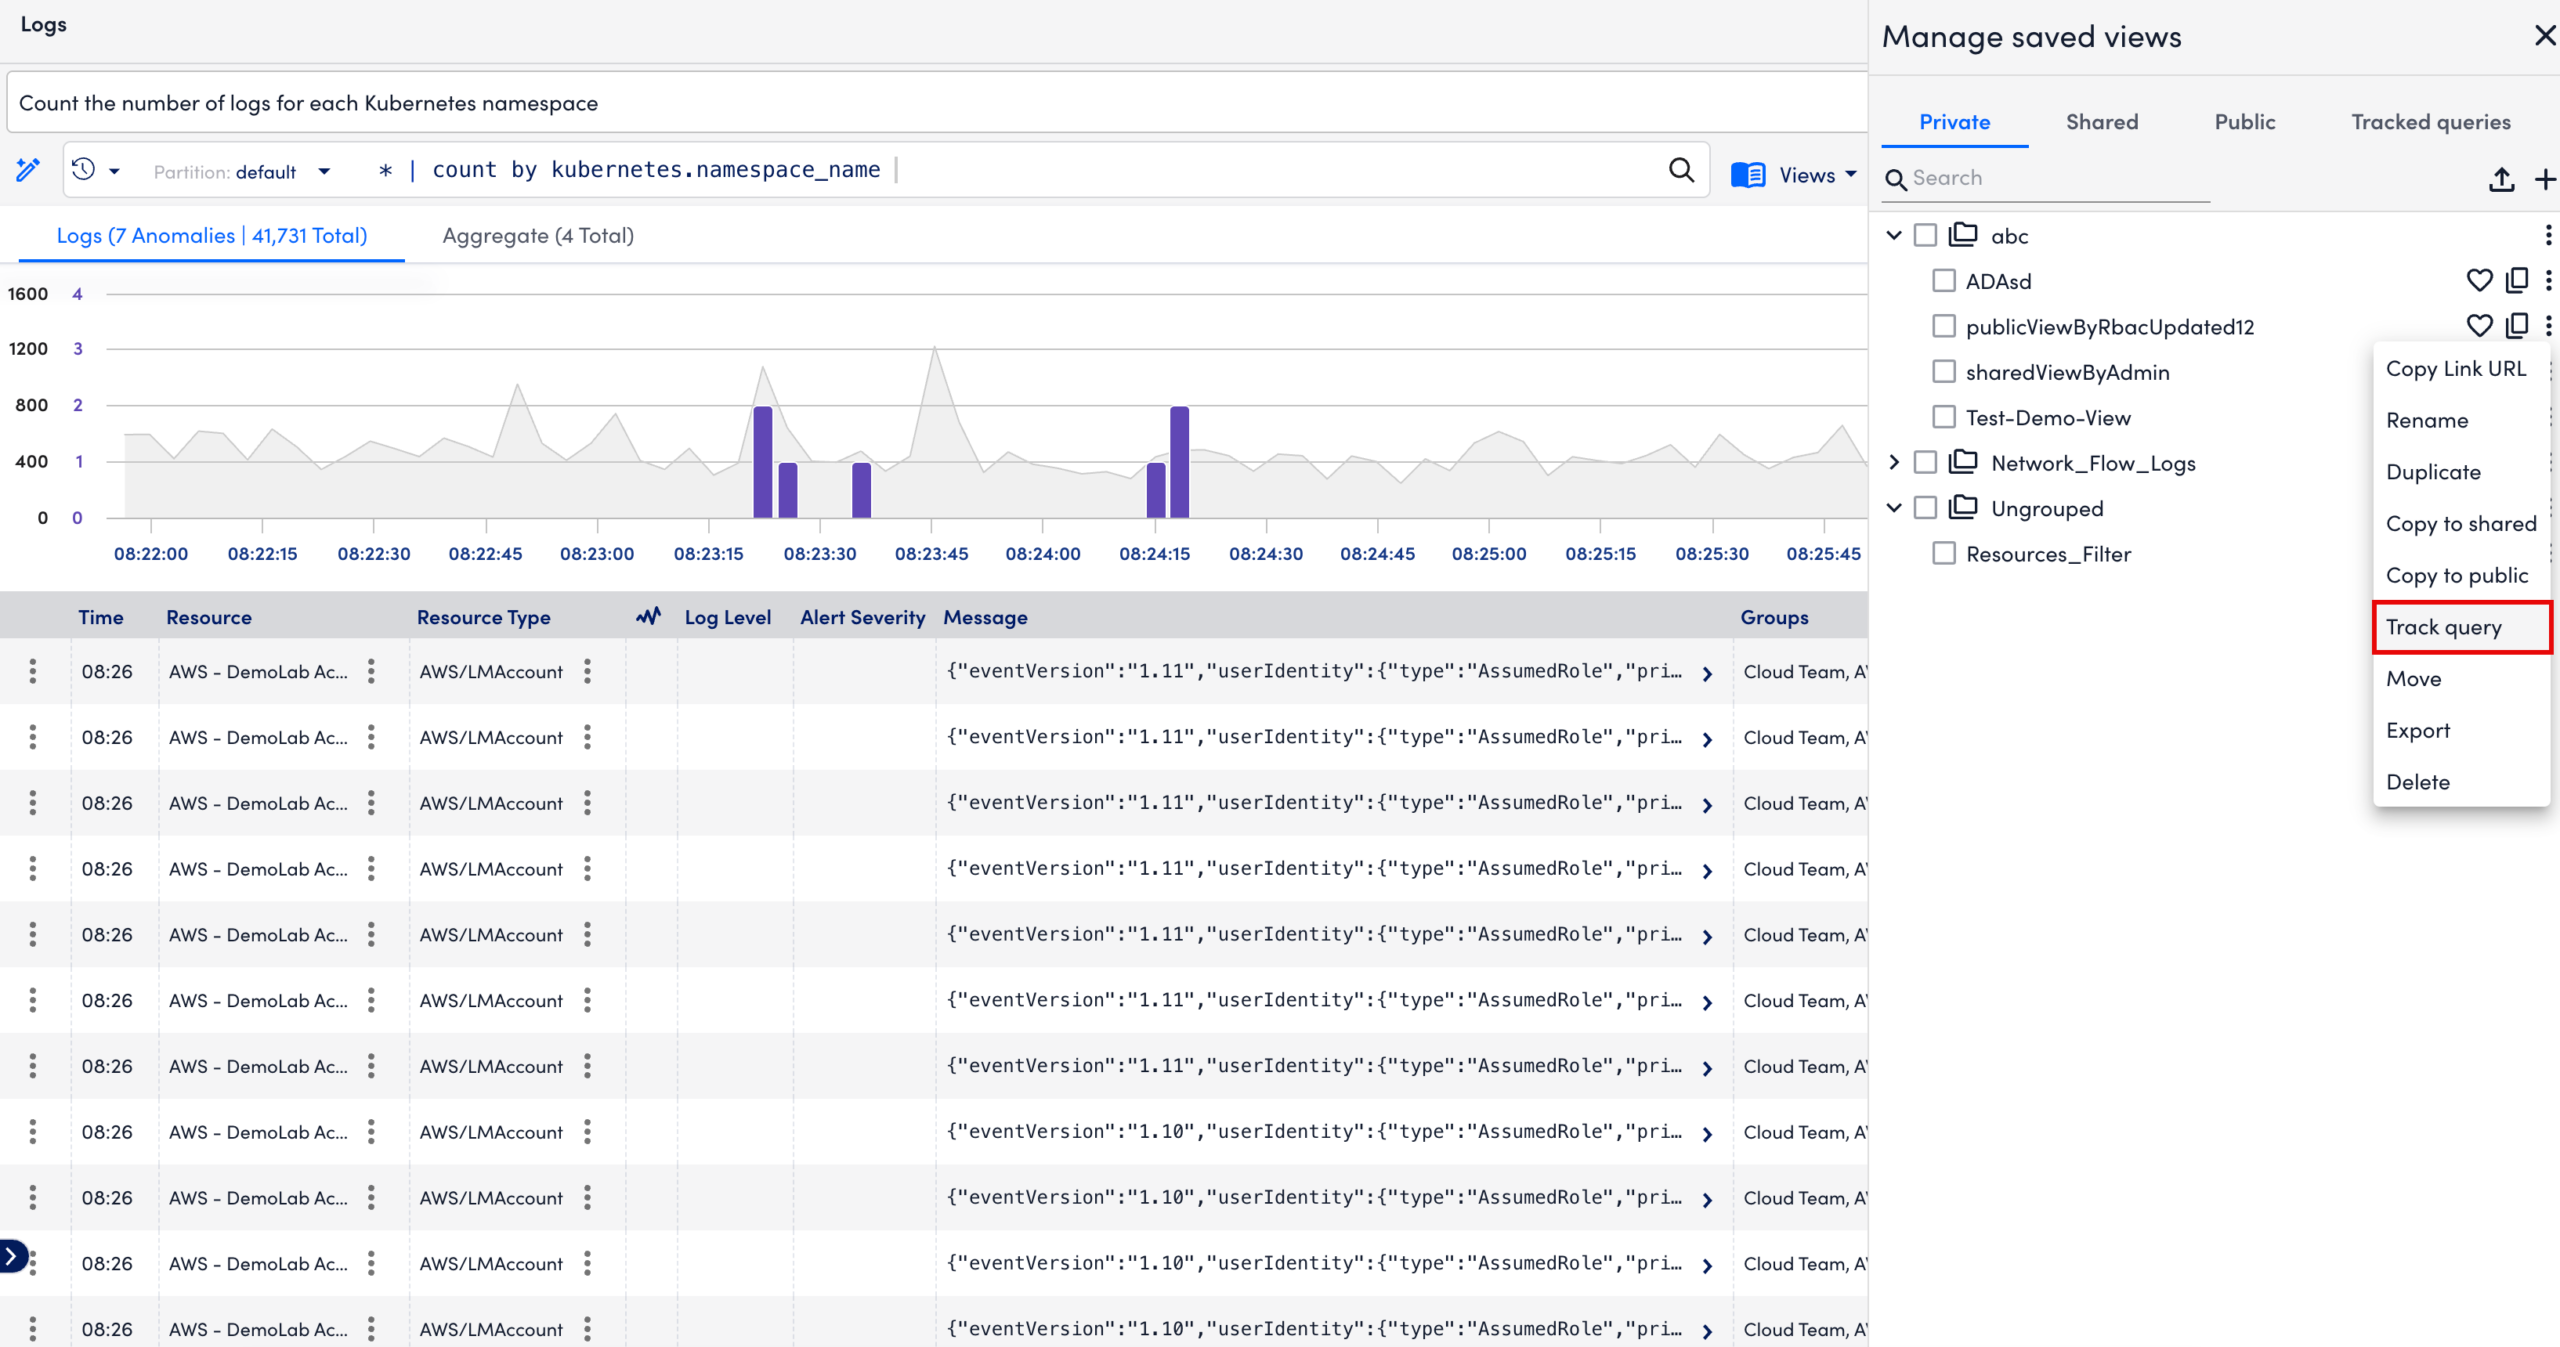Open Resource Type options in first log row
Image resolution: width=2560 pixels, height=1347 pixels.
[587, 671]
